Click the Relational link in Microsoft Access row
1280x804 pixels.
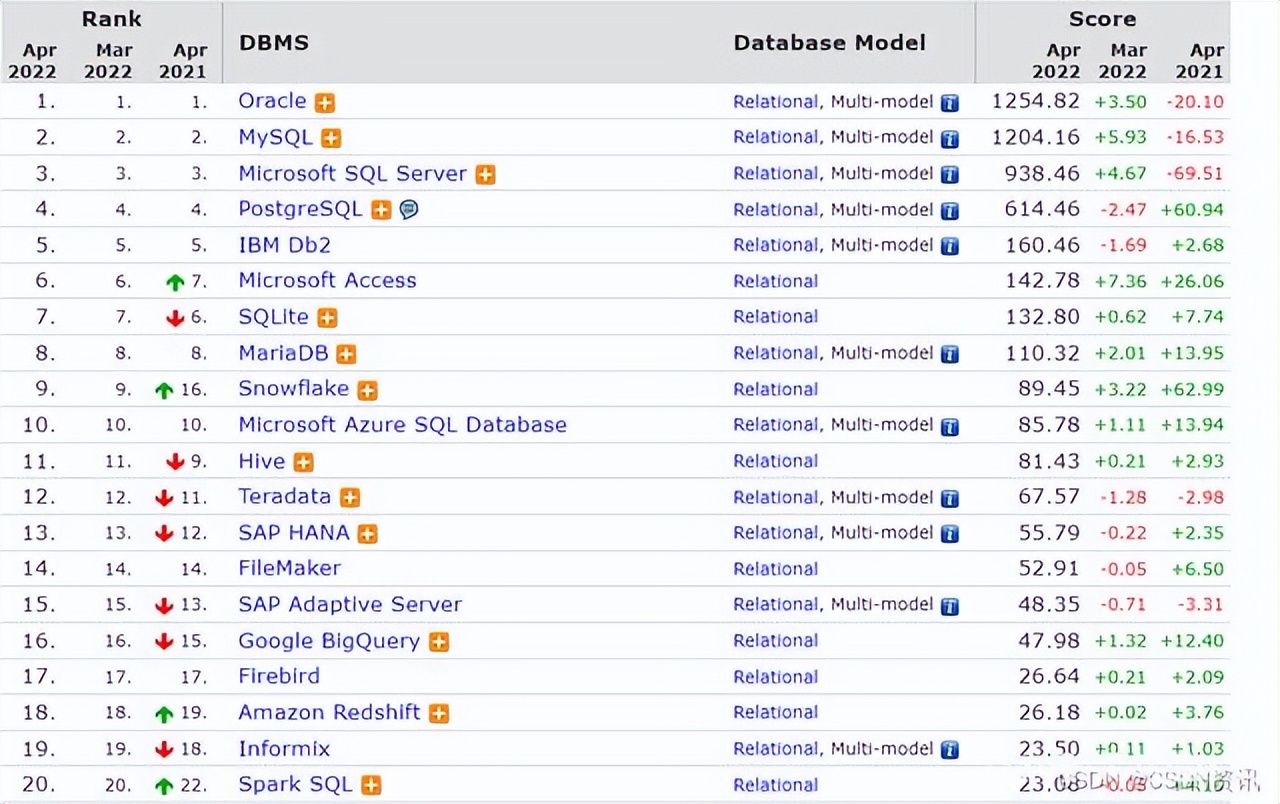(776, 282)
